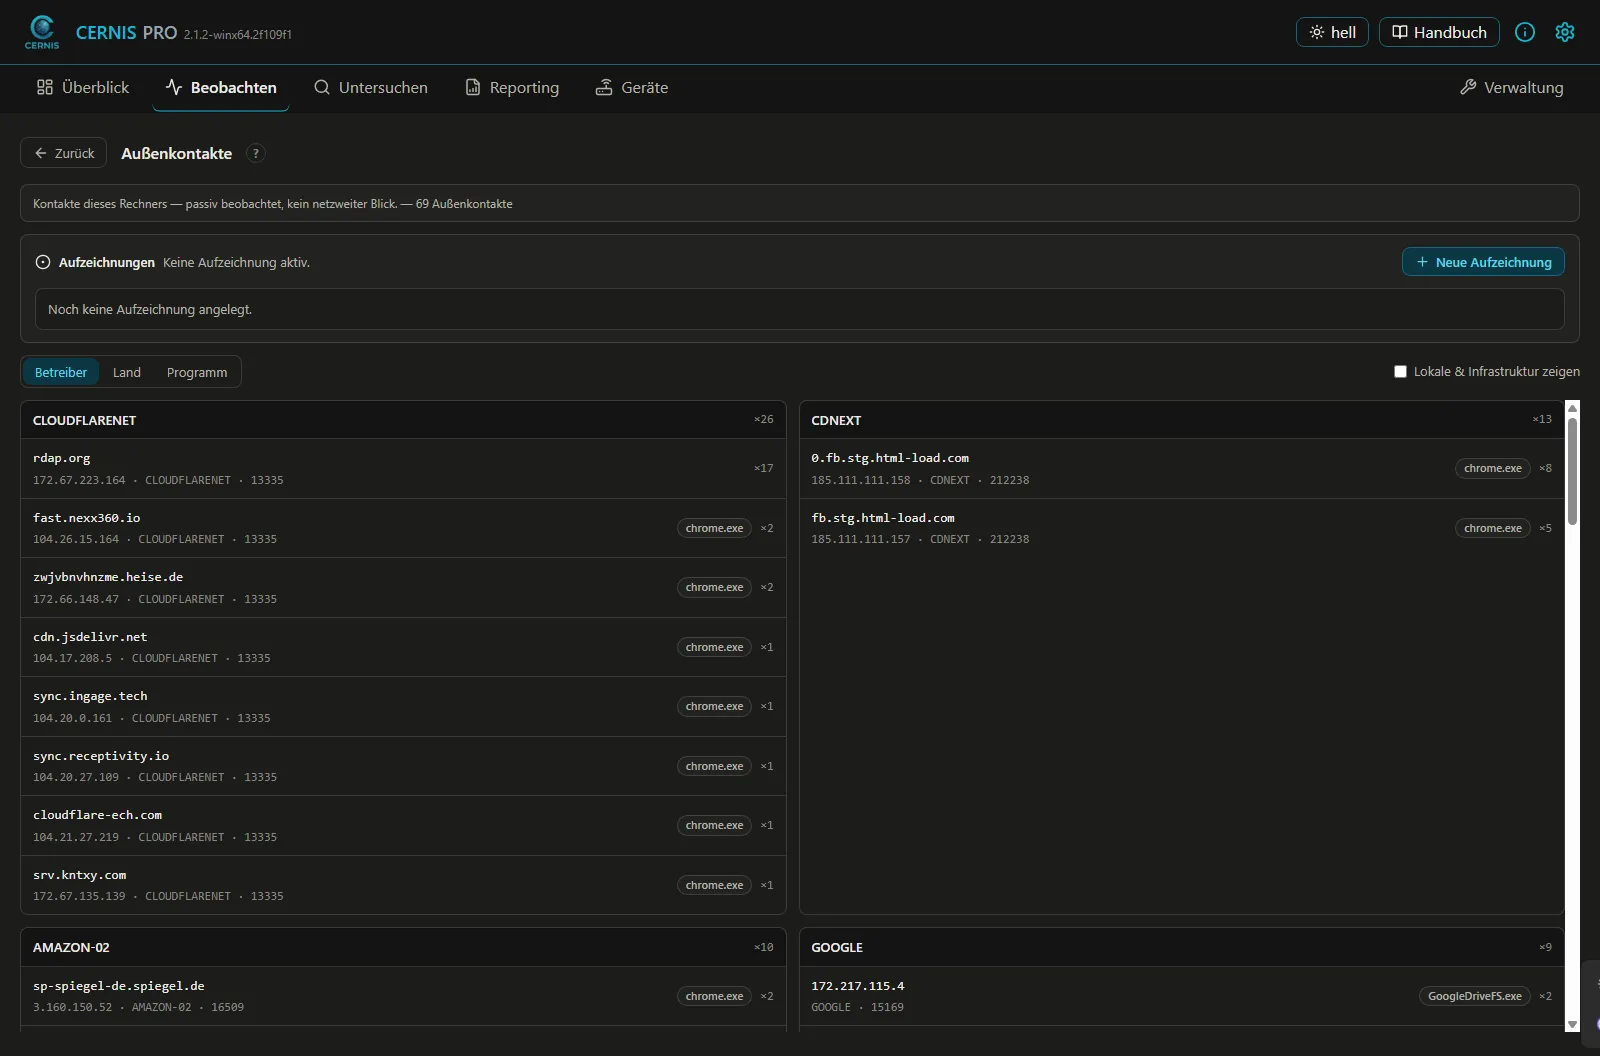
Task: Open the cdn.jsdelivr.net contact
Action: pos(403,647)
